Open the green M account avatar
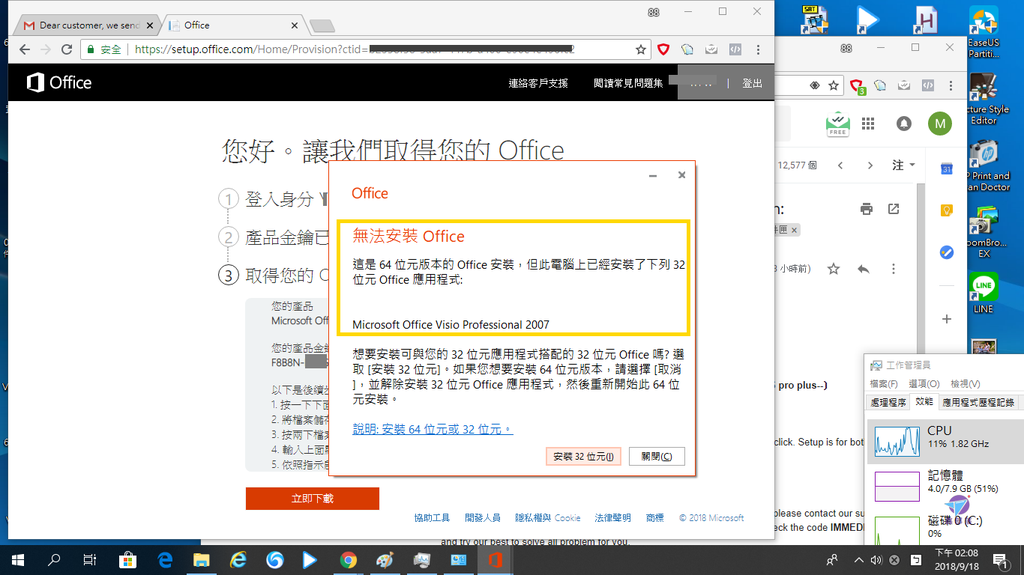The width and height of the screenshot is (1024, 575). point(940,123)
